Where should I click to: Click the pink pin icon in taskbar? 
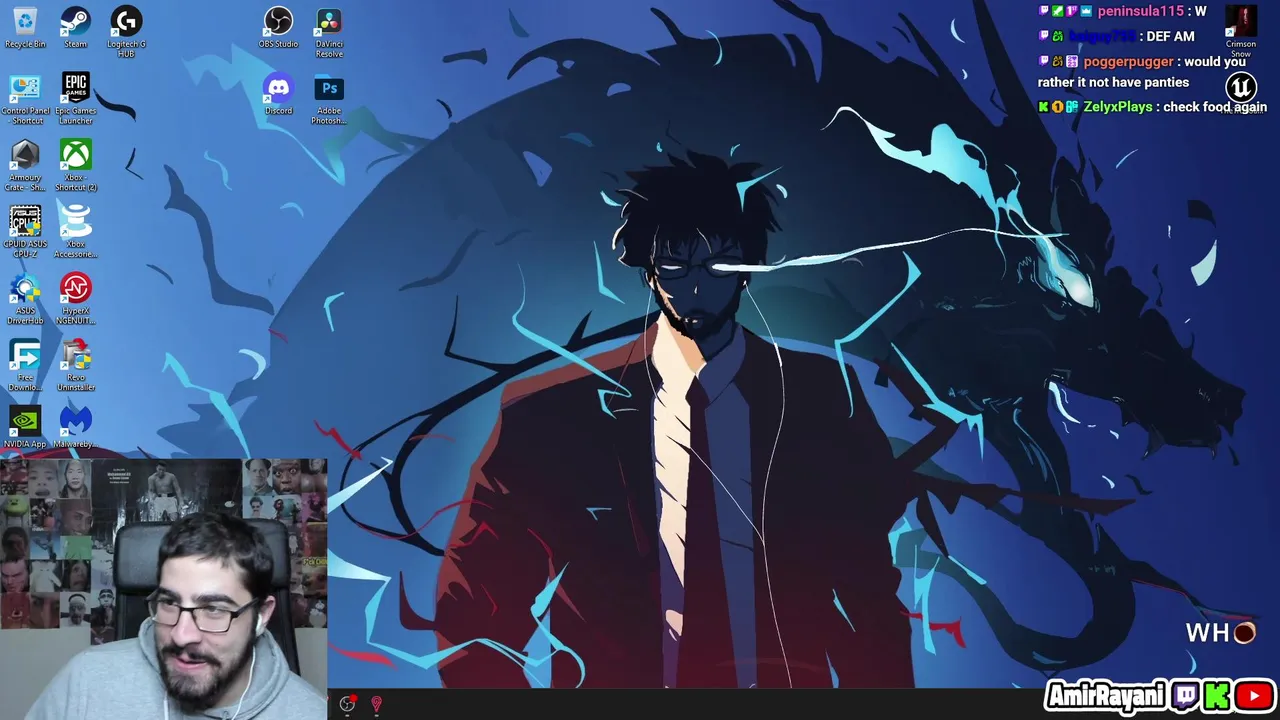pos(376,704)
